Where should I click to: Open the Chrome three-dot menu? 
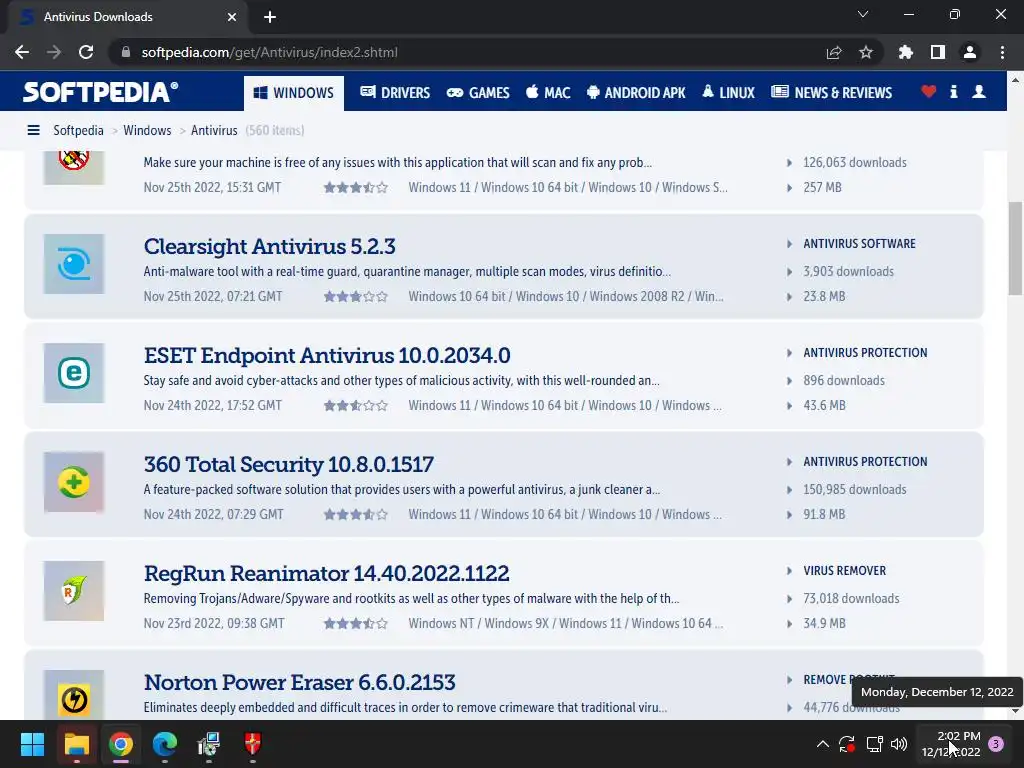click(x=1002, y=52)
